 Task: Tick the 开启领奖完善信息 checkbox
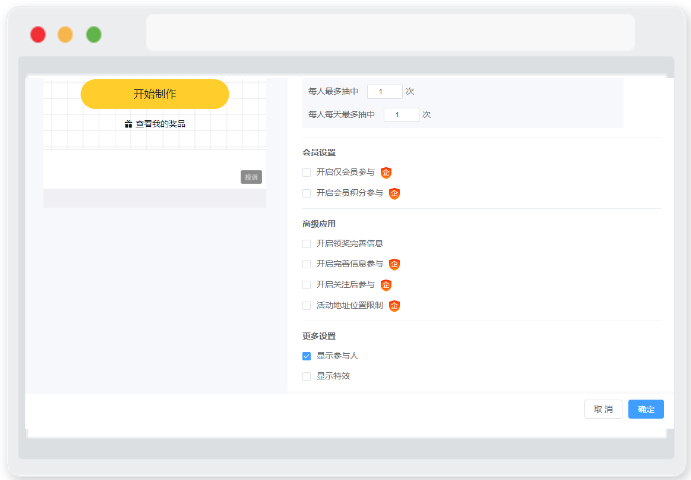coord(306,244)
